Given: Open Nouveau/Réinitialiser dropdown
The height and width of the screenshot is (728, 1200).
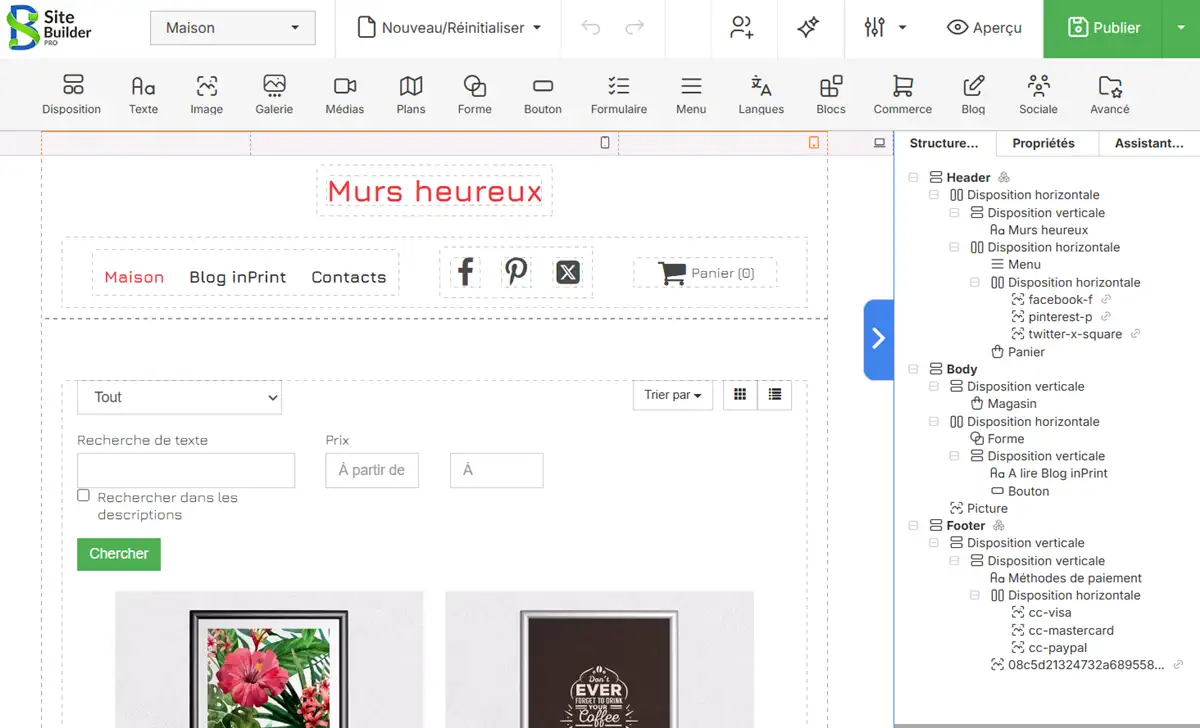Looking at the screenshot, I should pos(450,28).
